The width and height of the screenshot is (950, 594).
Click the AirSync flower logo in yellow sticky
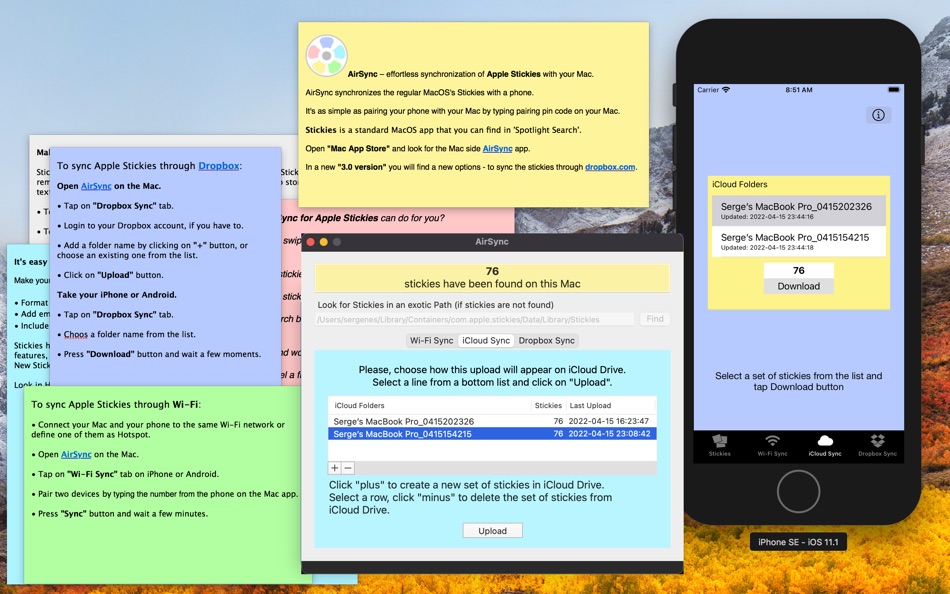327,56
